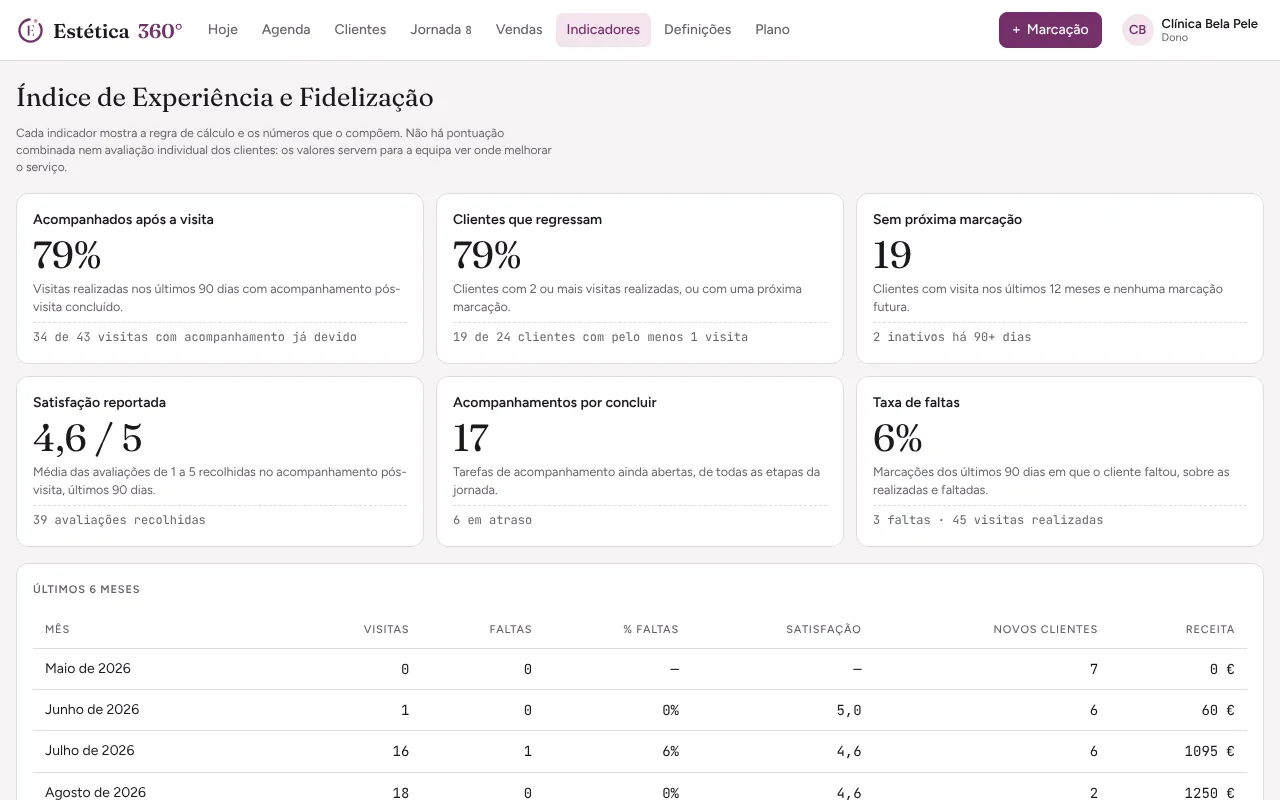This screenshot has height=800, width=1280.
Task: Click the Sem próxima marcação card title
Action: pos(947,219)
